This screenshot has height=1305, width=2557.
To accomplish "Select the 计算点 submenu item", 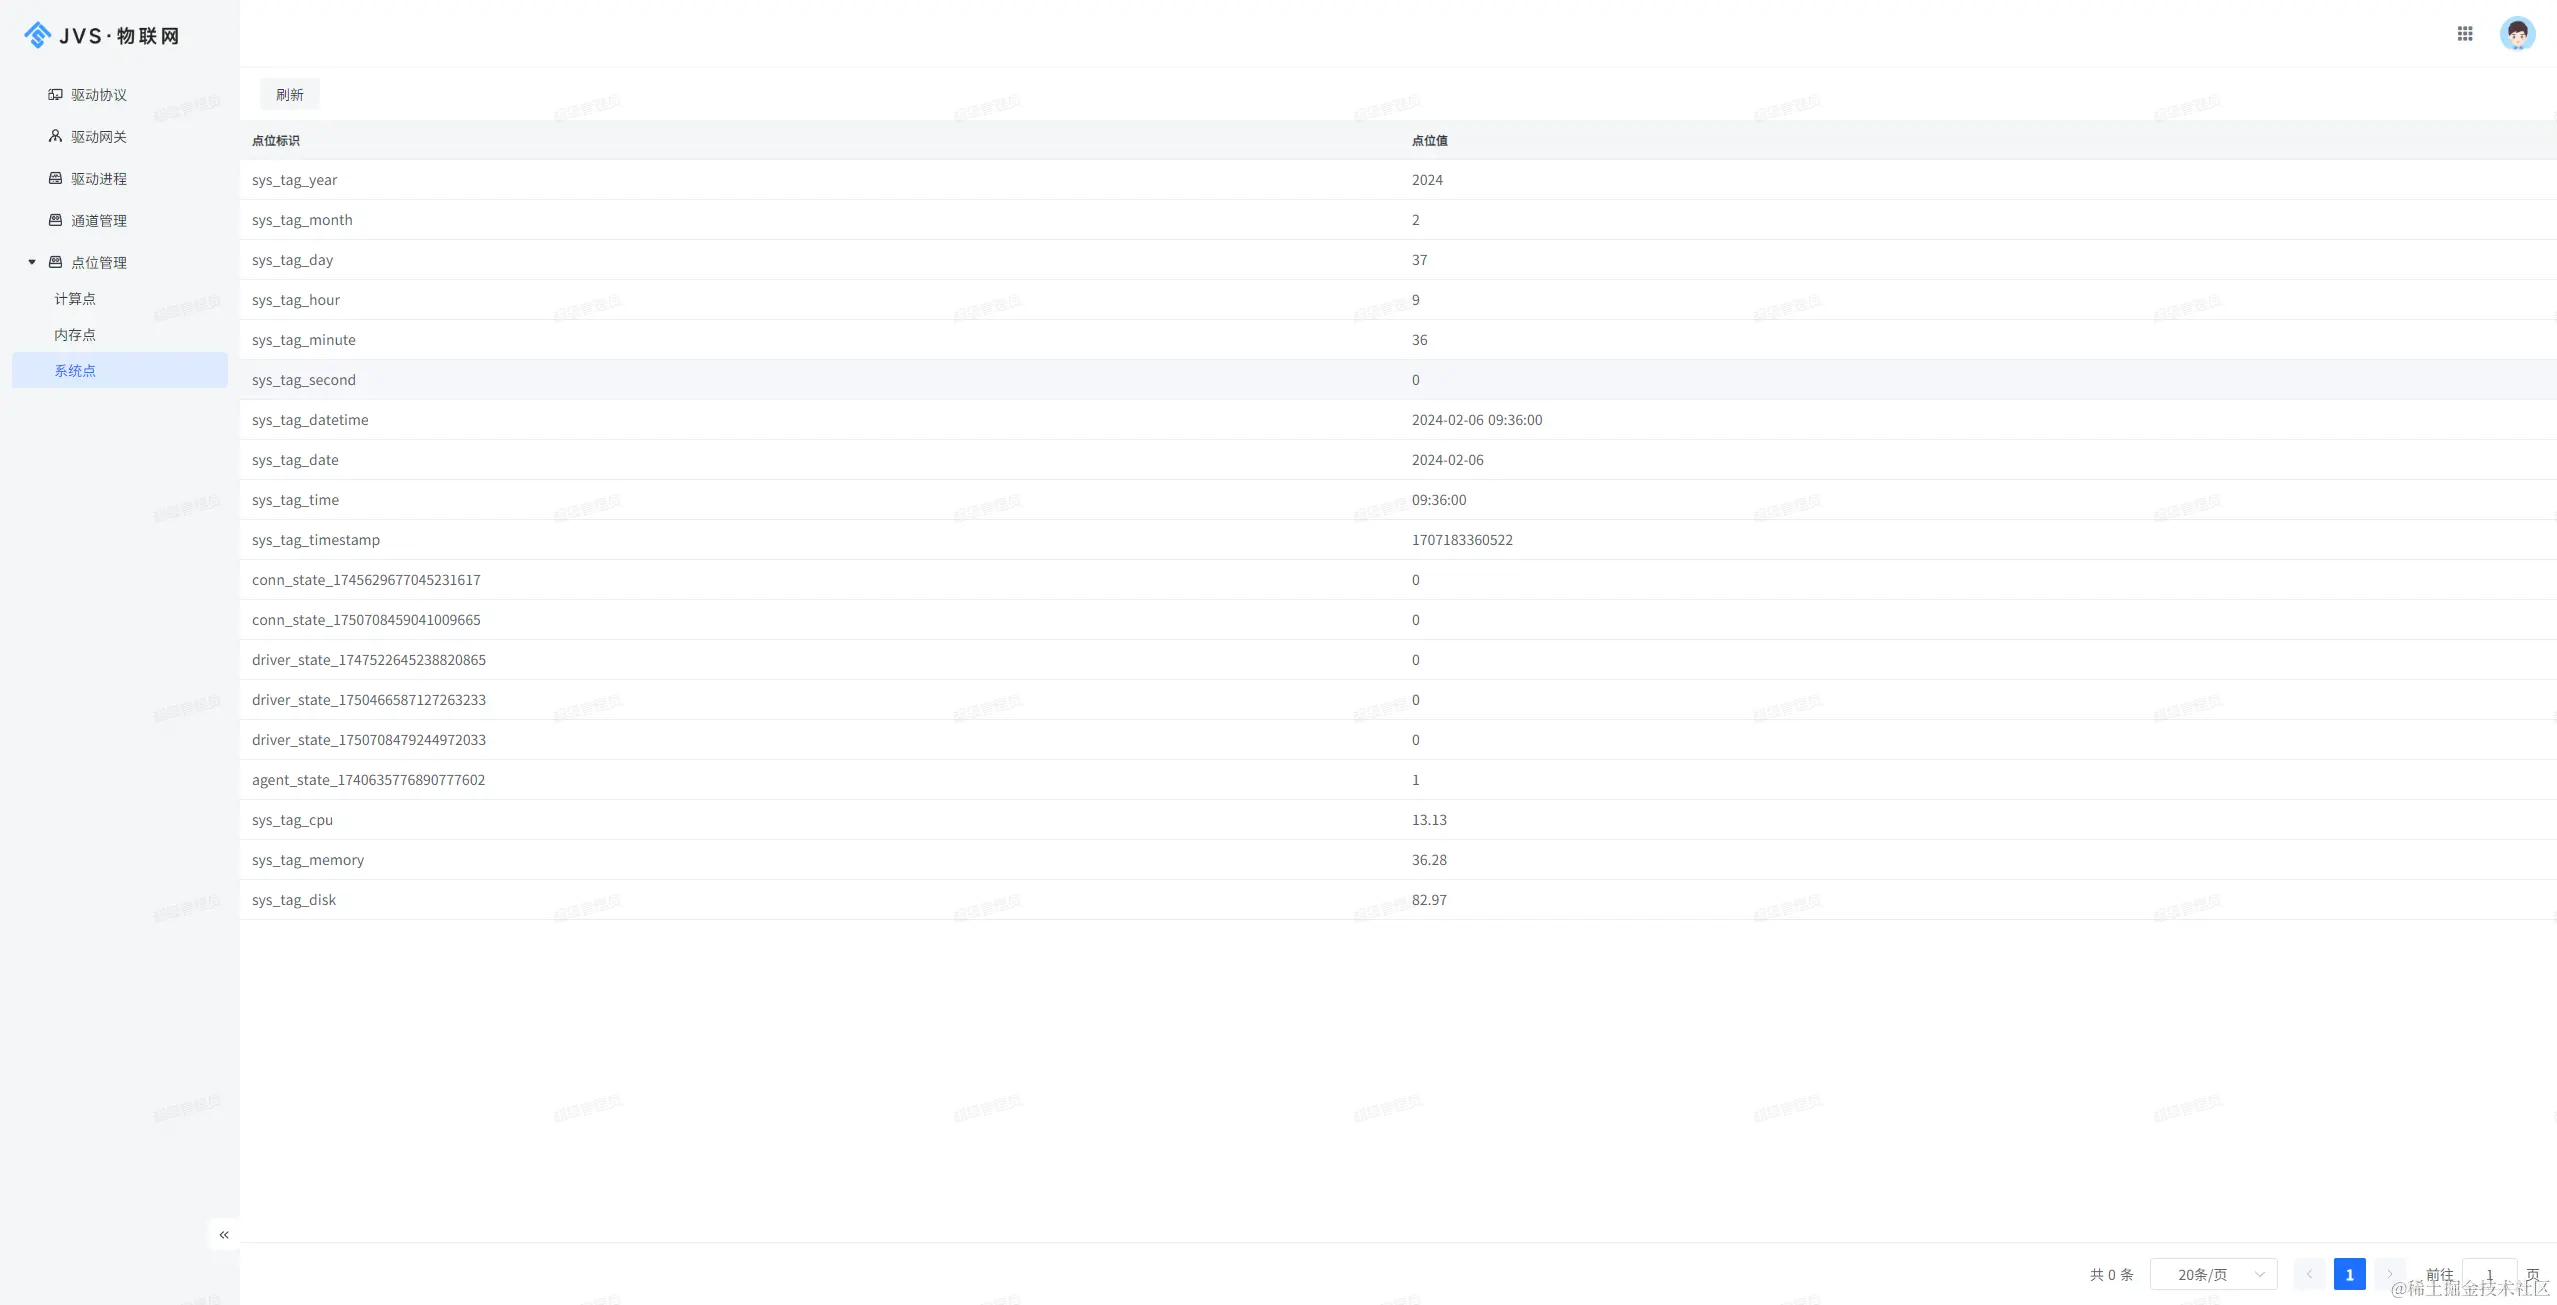I will tap(75, 299).
